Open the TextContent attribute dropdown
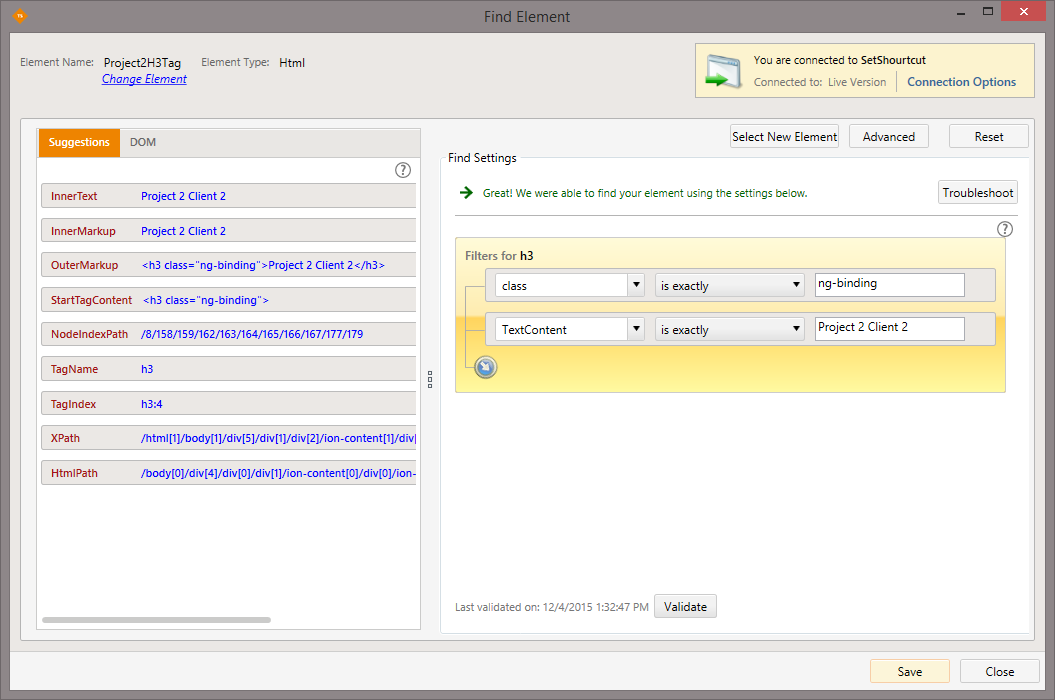Viewport: 1055px width, 700px height. 636,329
